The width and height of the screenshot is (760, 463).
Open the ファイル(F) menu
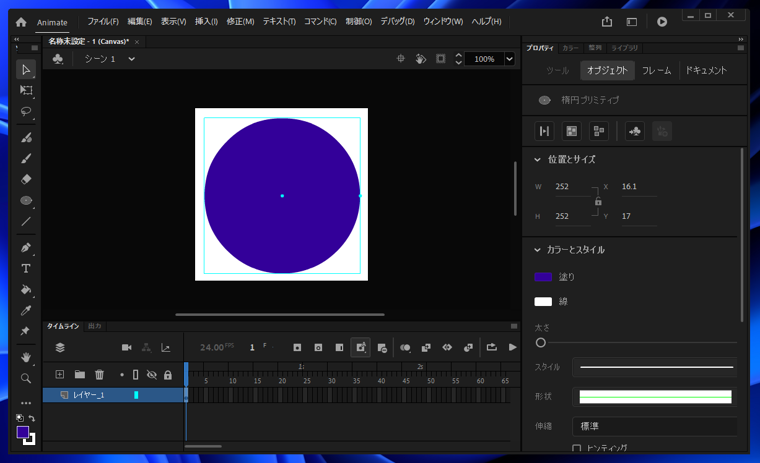pyautogui.click(x=102, y=21)
